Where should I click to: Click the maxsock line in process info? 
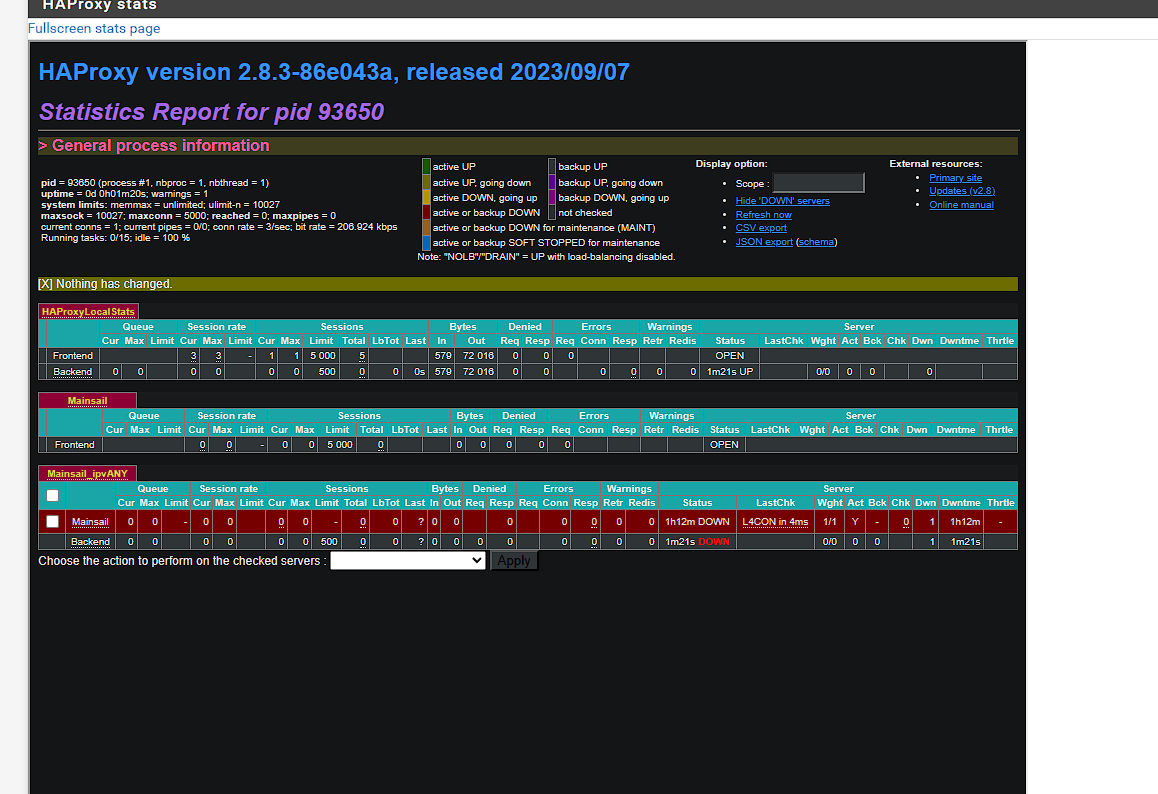[x=188, y=216]
